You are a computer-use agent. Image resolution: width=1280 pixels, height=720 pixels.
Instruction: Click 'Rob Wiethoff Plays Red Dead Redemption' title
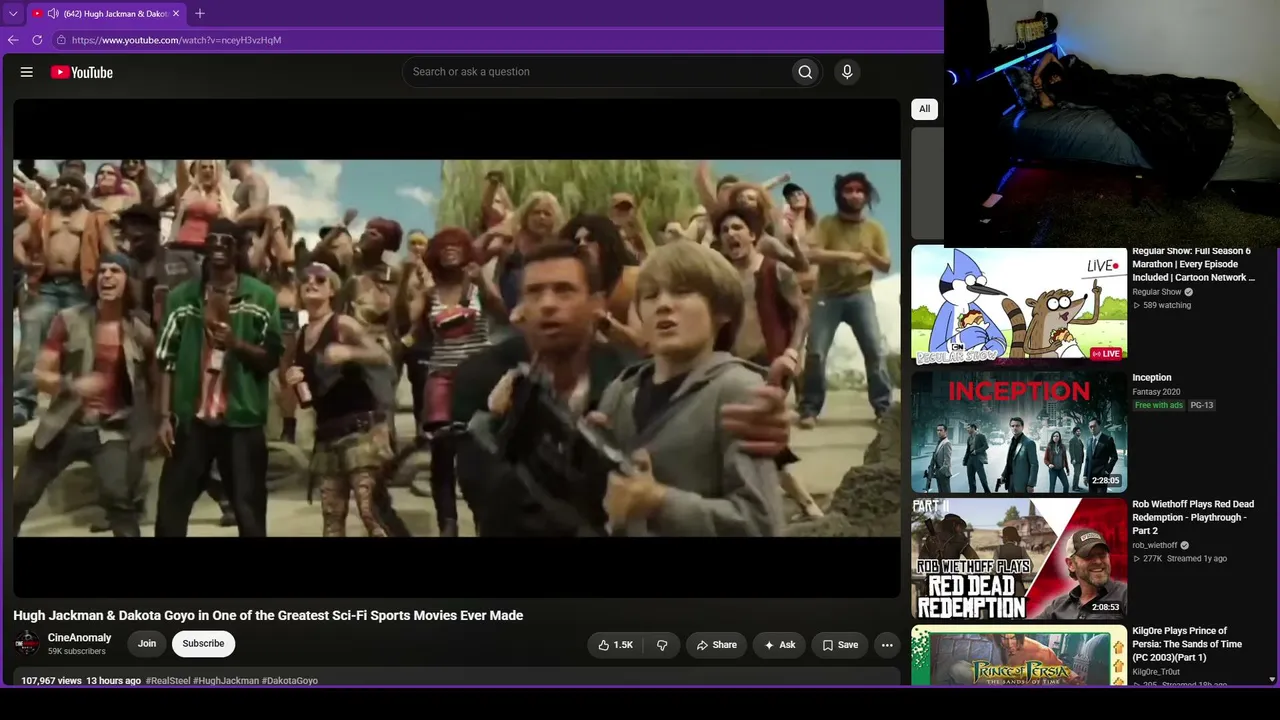coord(1193,518)
